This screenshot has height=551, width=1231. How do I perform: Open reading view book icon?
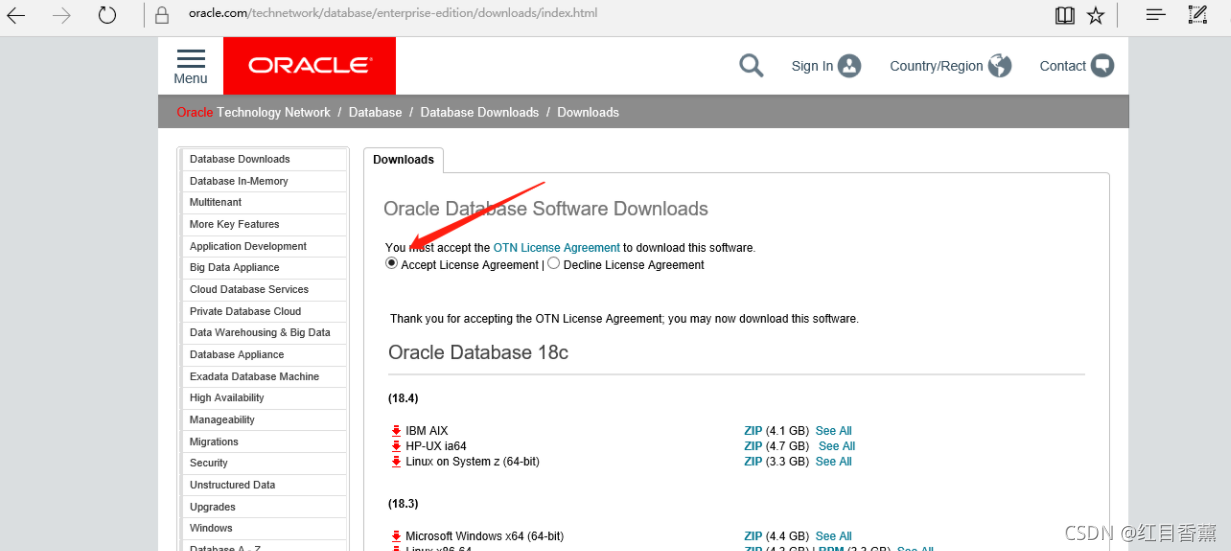[x=1065, y=15]
